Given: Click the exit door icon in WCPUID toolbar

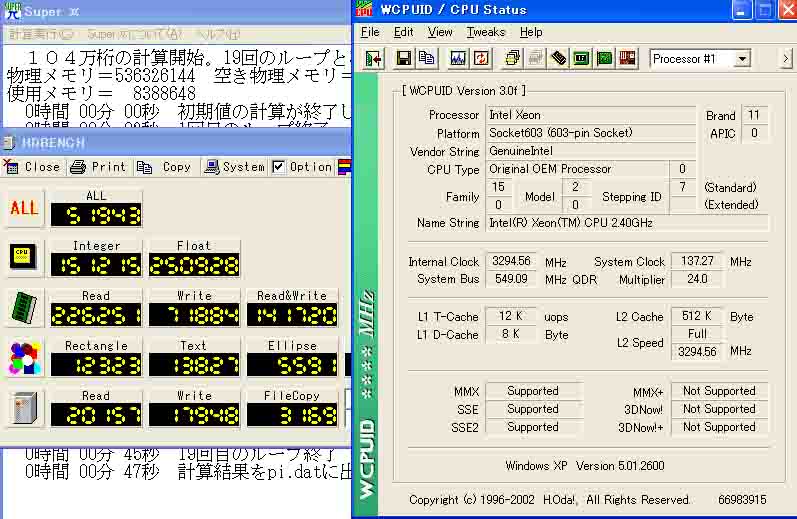Looking at the screenshot, I should [x=374, y=59].
